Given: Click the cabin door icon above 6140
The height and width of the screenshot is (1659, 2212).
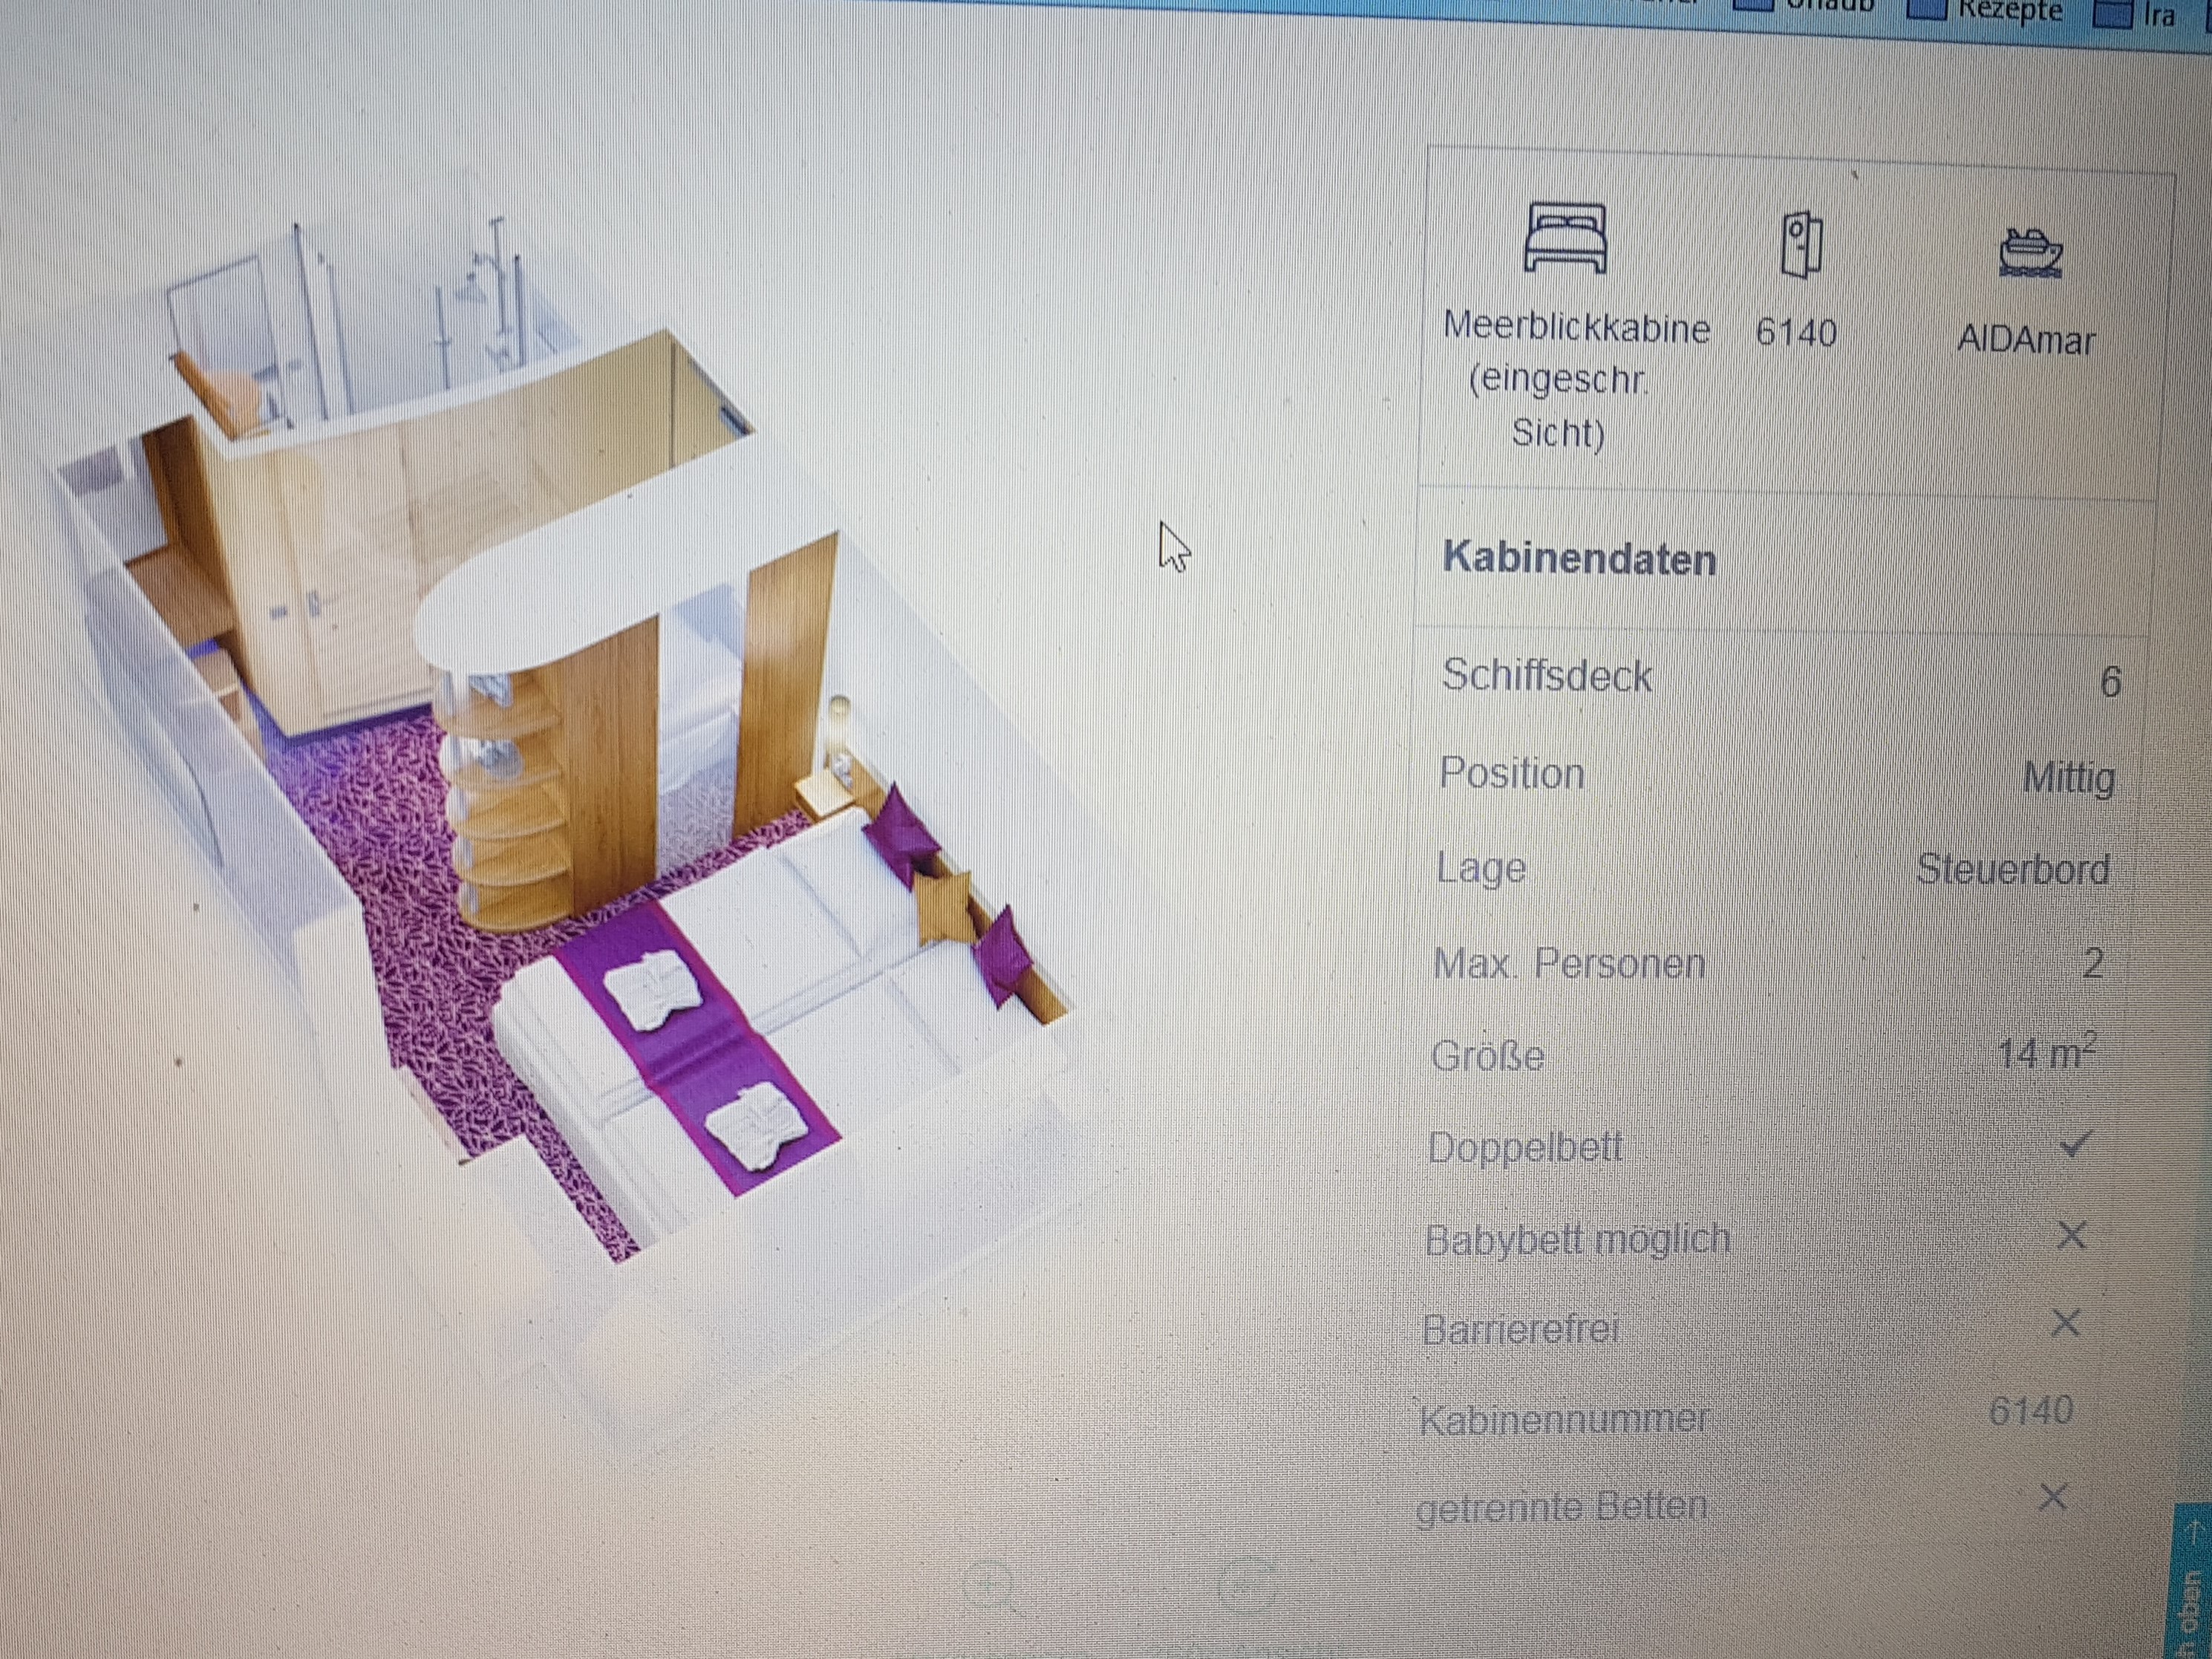Looking at the screenshot, I should pos(1801,245).
